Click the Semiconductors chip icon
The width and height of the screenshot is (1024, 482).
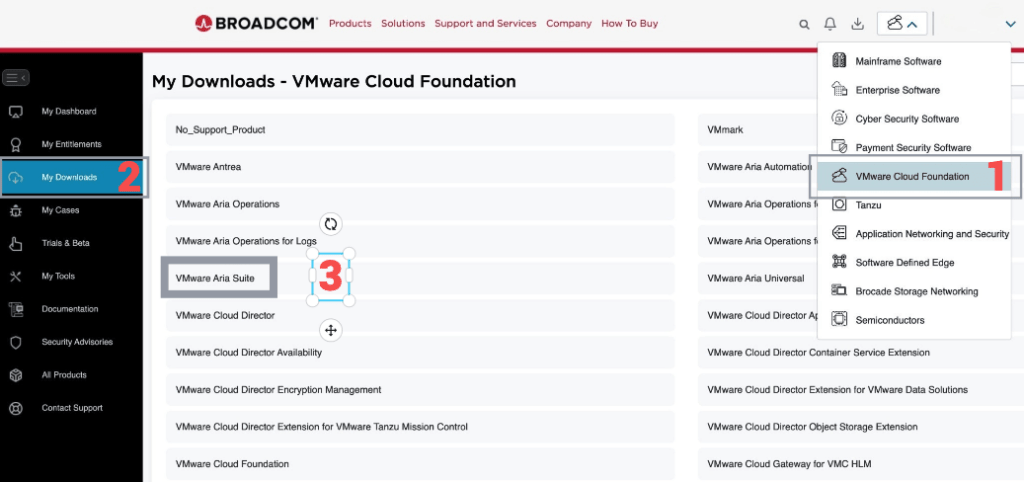[x=839, y=319]
